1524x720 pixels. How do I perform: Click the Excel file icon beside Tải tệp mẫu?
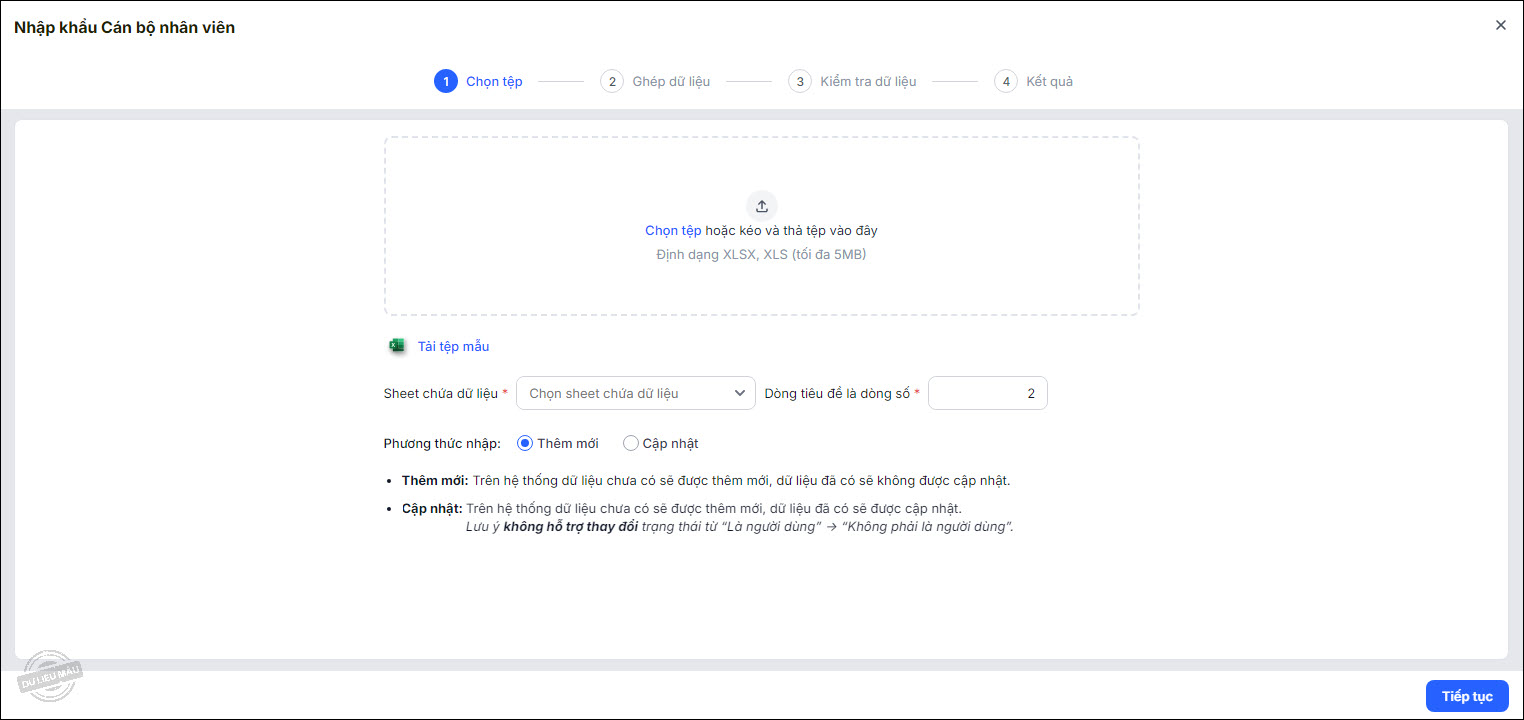[397, 346]
